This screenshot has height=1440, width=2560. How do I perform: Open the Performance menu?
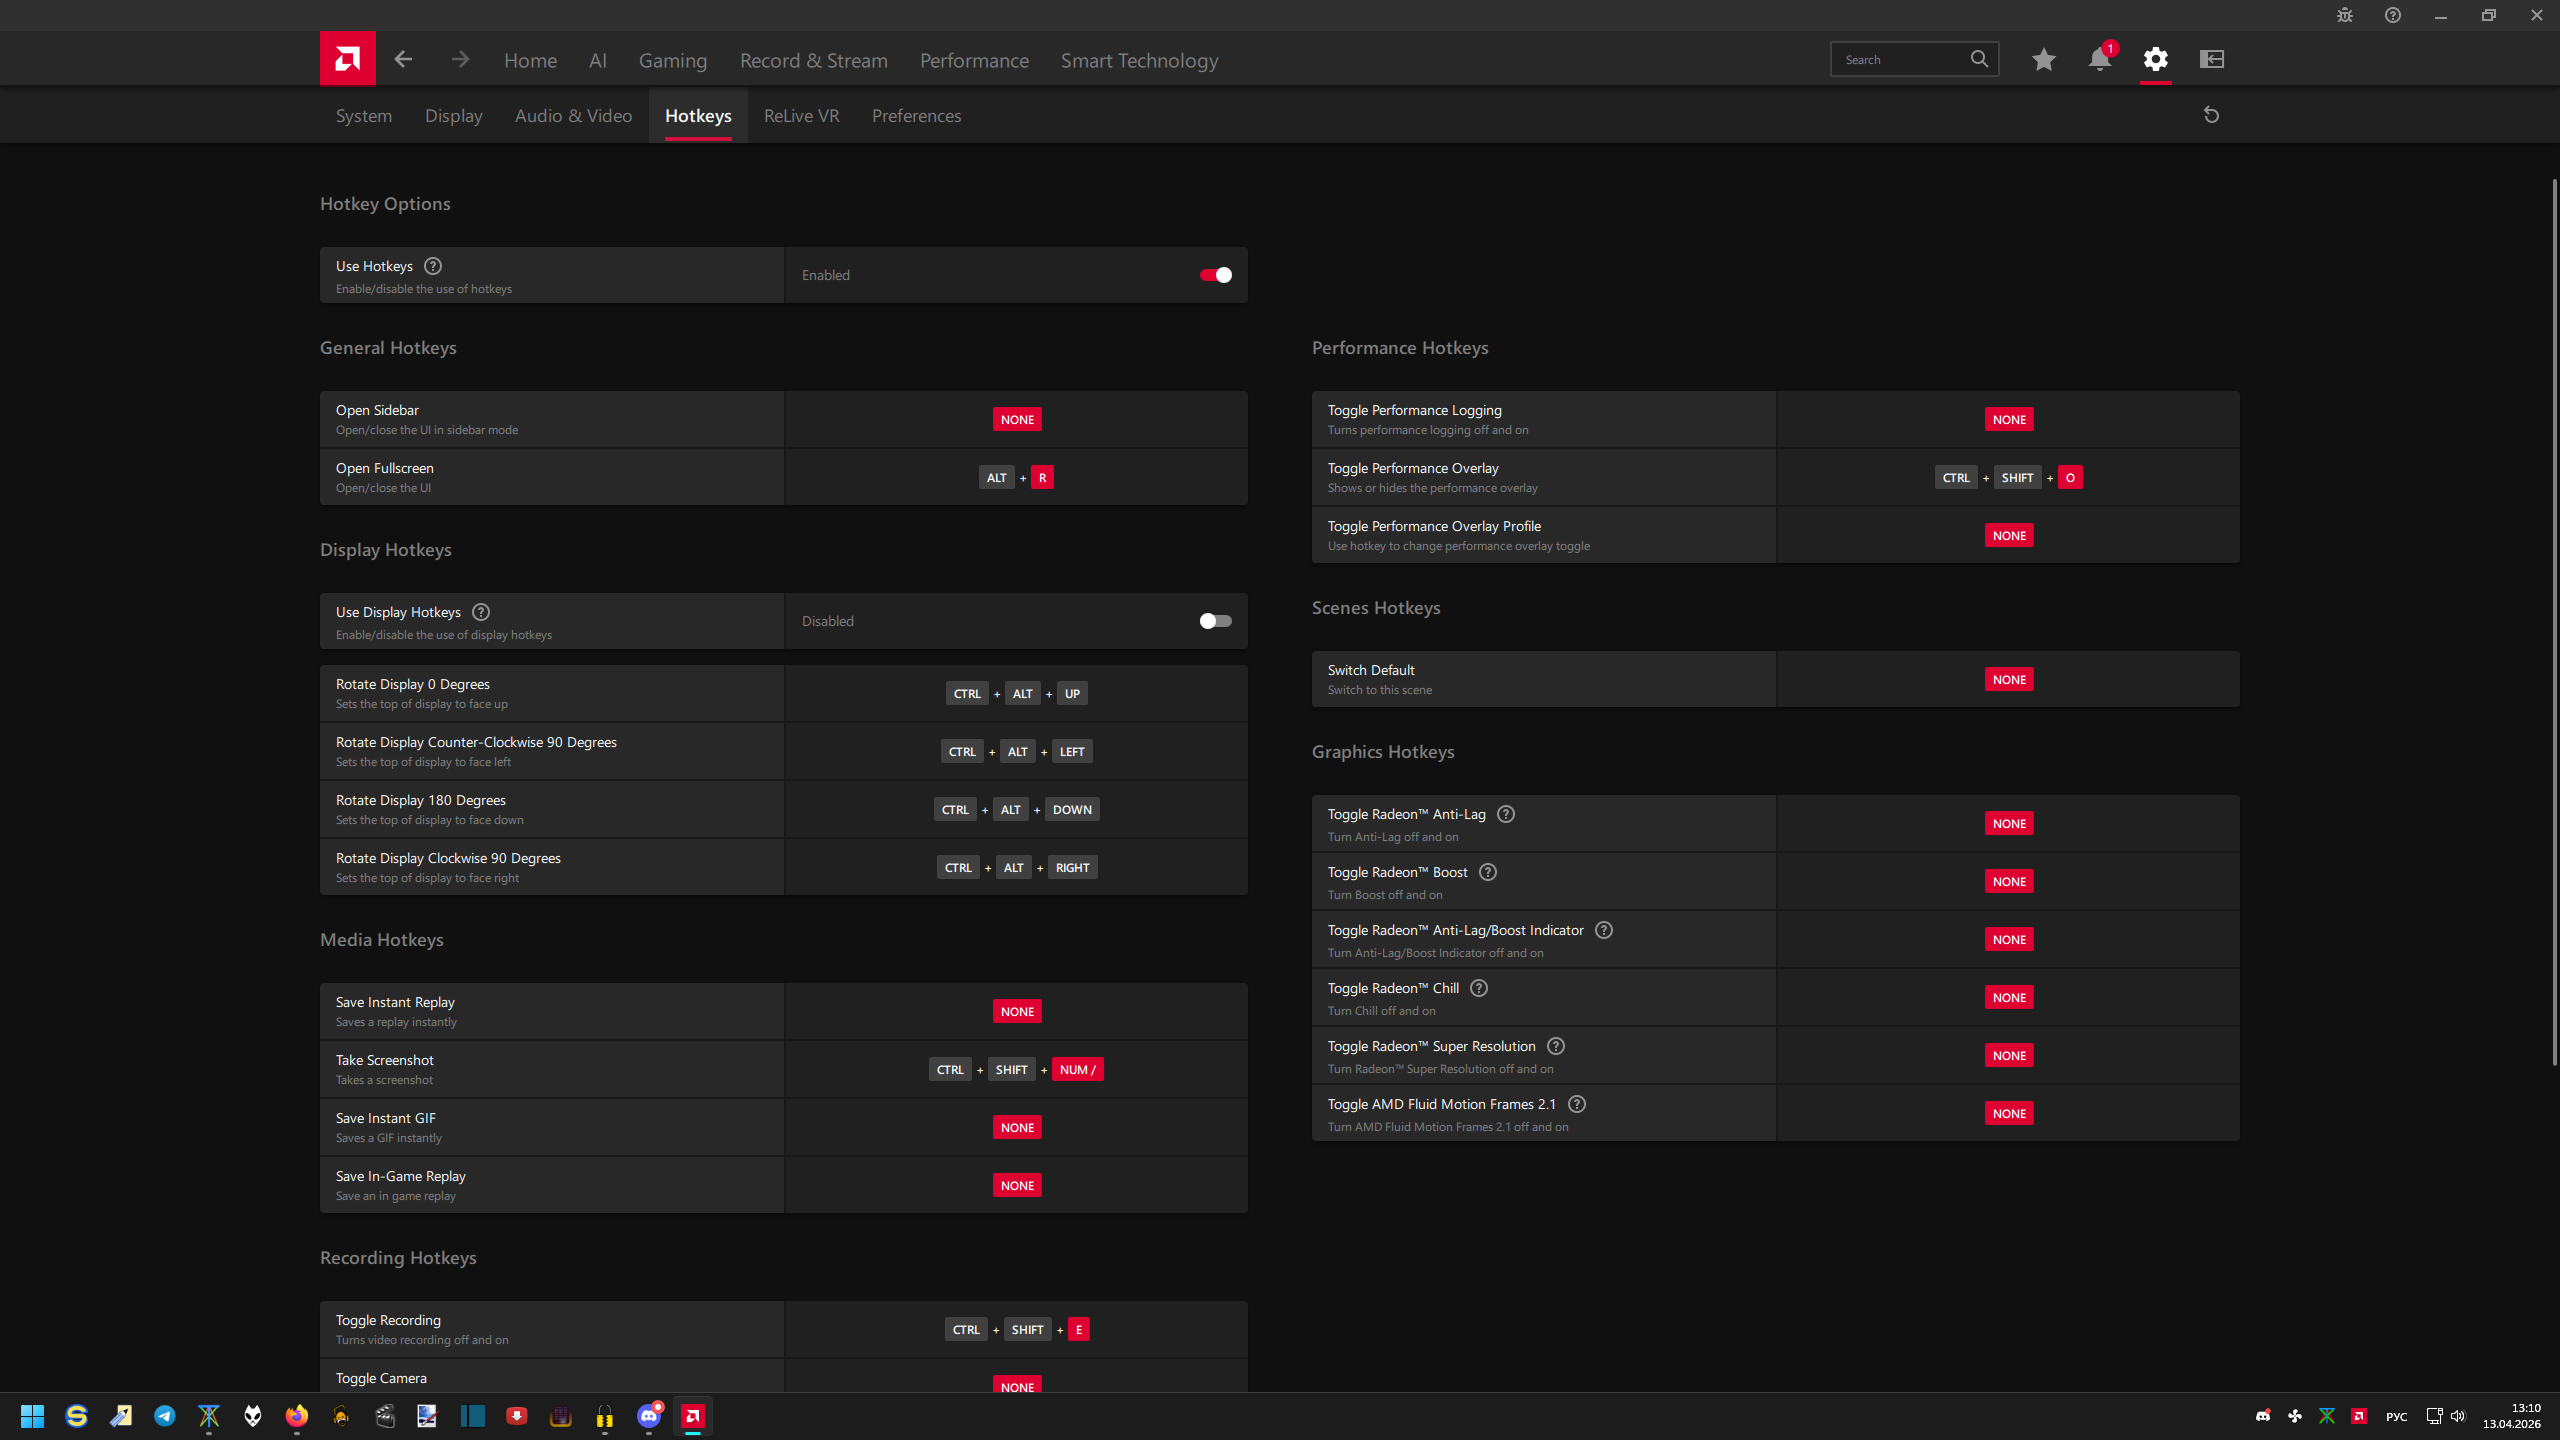point(973,61)
